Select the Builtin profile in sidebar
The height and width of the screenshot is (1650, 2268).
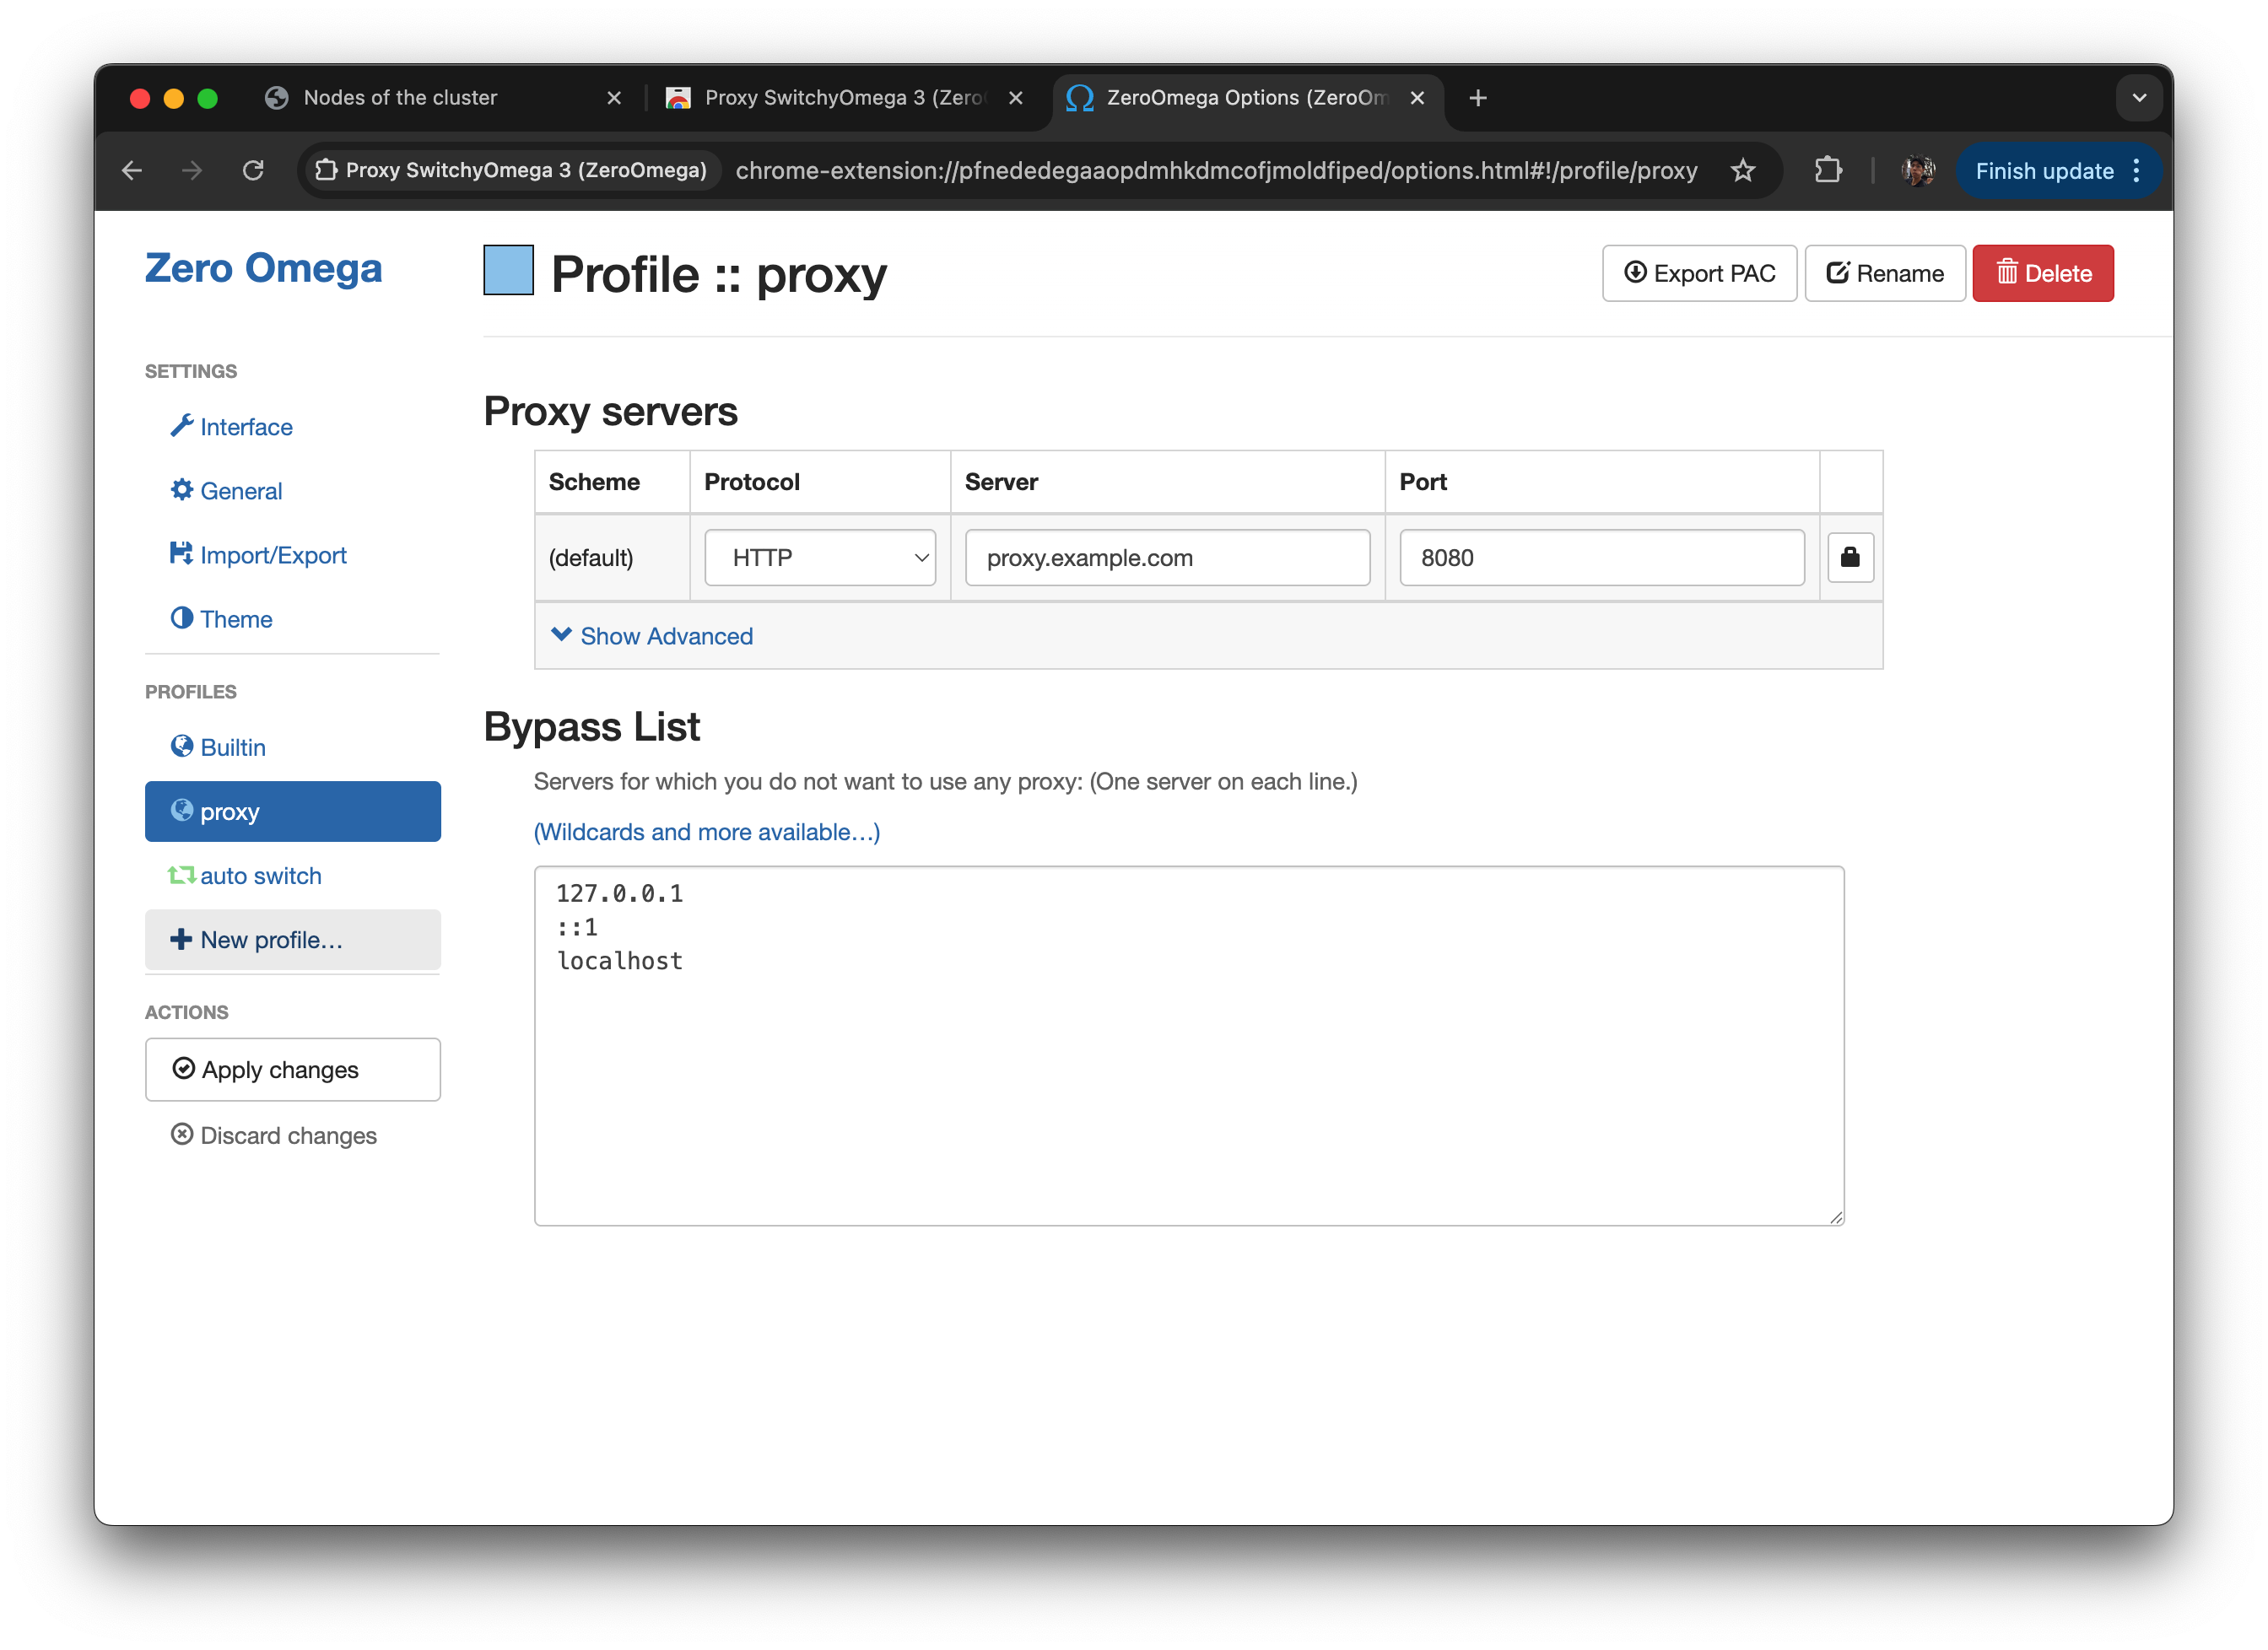[x=232, y=747]
